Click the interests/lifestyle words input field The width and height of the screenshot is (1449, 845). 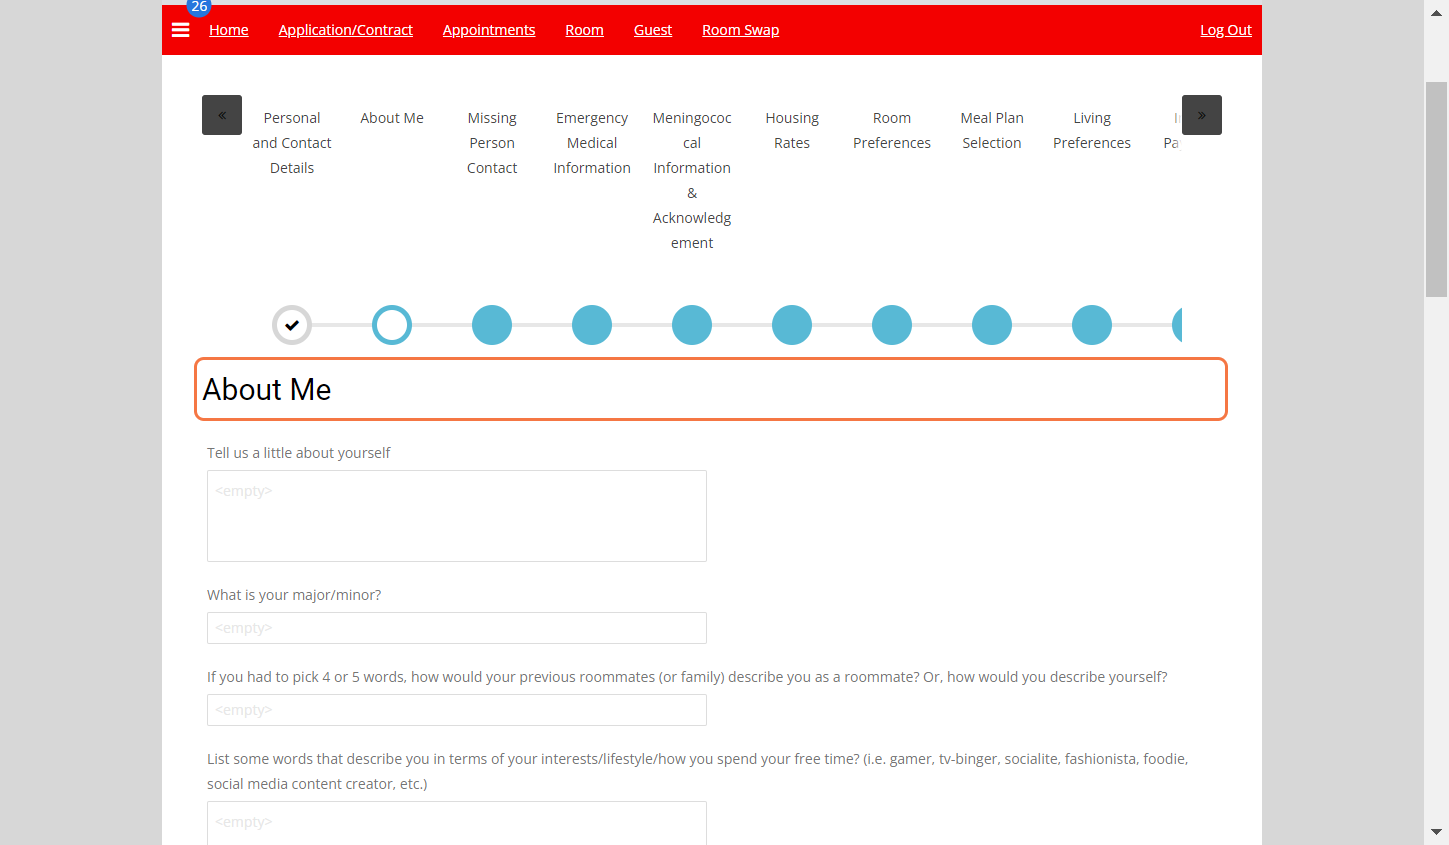(x=457, y=823)
